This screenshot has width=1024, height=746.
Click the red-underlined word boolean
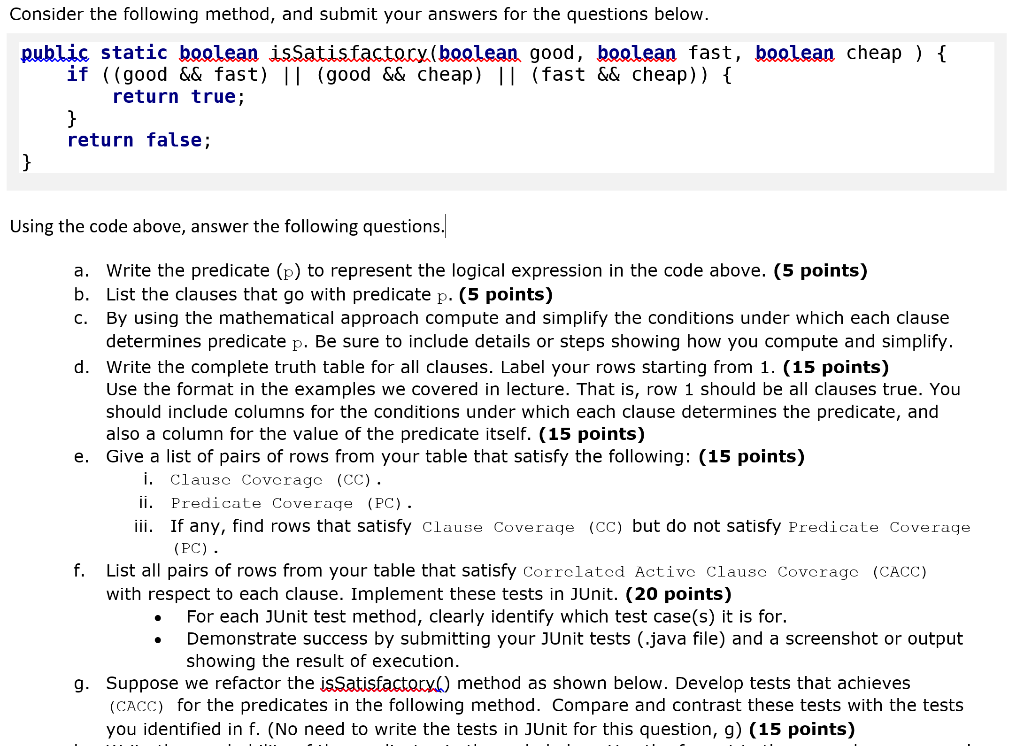[218, 52]
